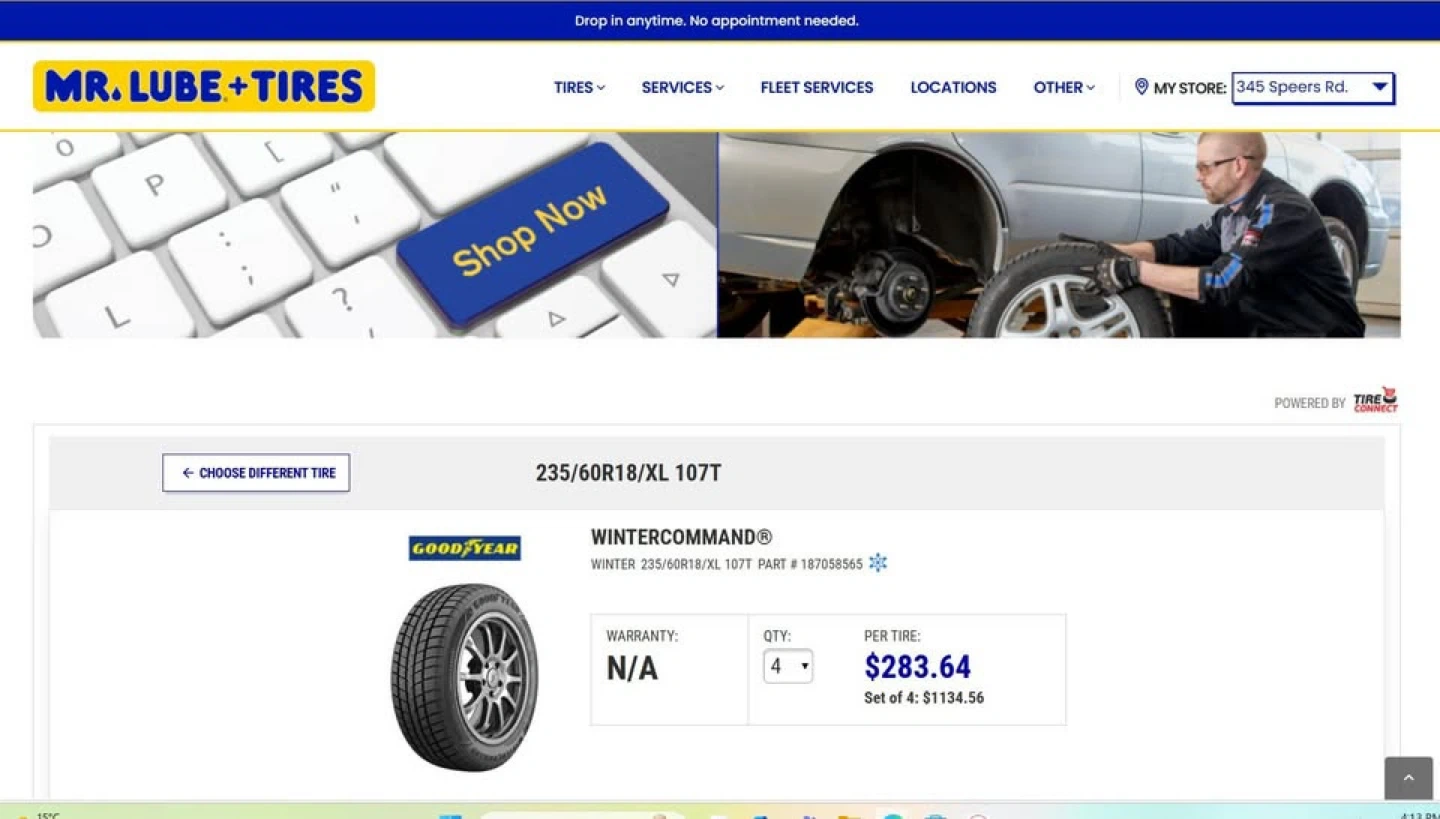This screenshot has width=1440, height=819.
Task: Click the TireConnect powered-by logo
Action: [x=1375, y=400]
